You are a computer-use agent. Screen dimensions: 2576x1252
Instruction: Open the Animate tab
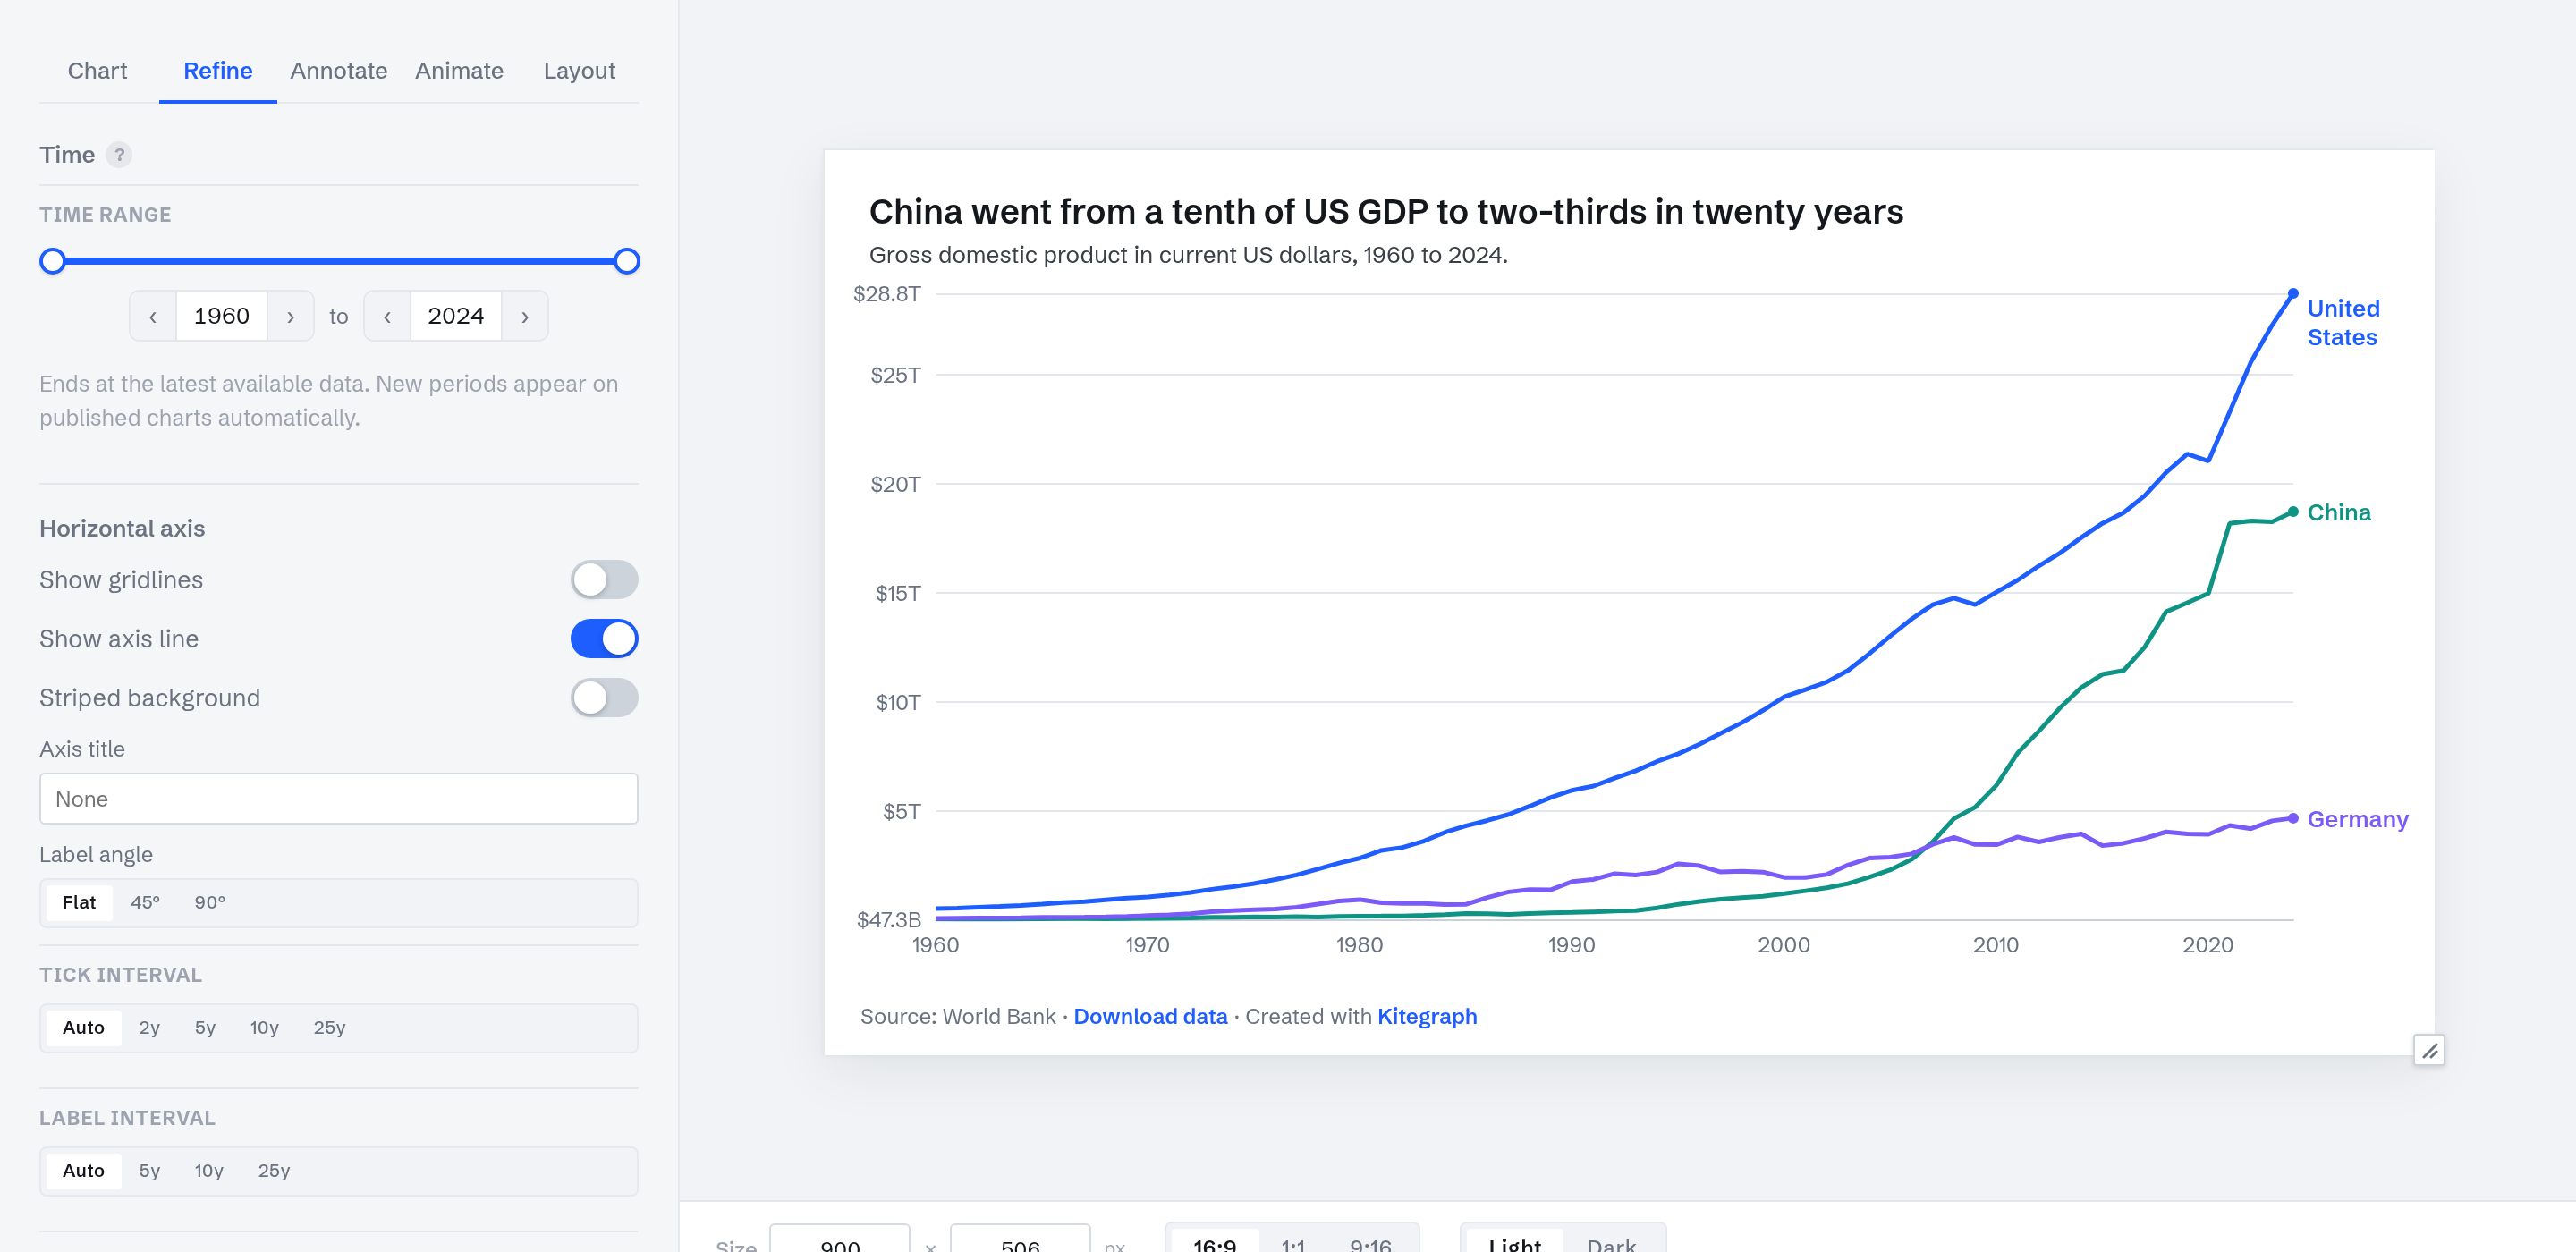tap(459, 71)
